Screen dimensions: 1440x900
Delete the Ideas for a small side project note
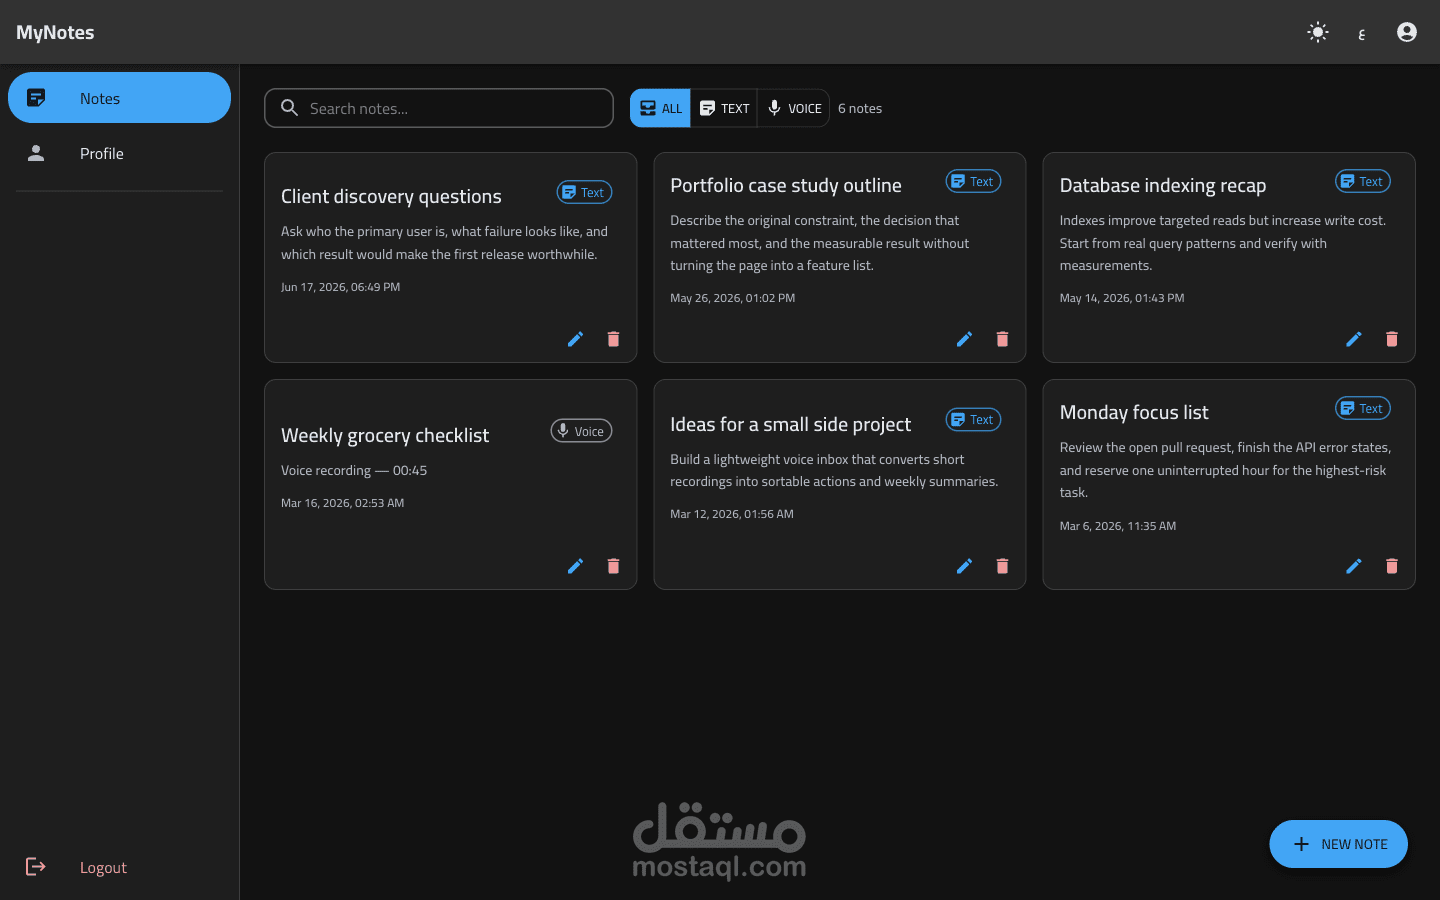click(x=1002, y=566)
